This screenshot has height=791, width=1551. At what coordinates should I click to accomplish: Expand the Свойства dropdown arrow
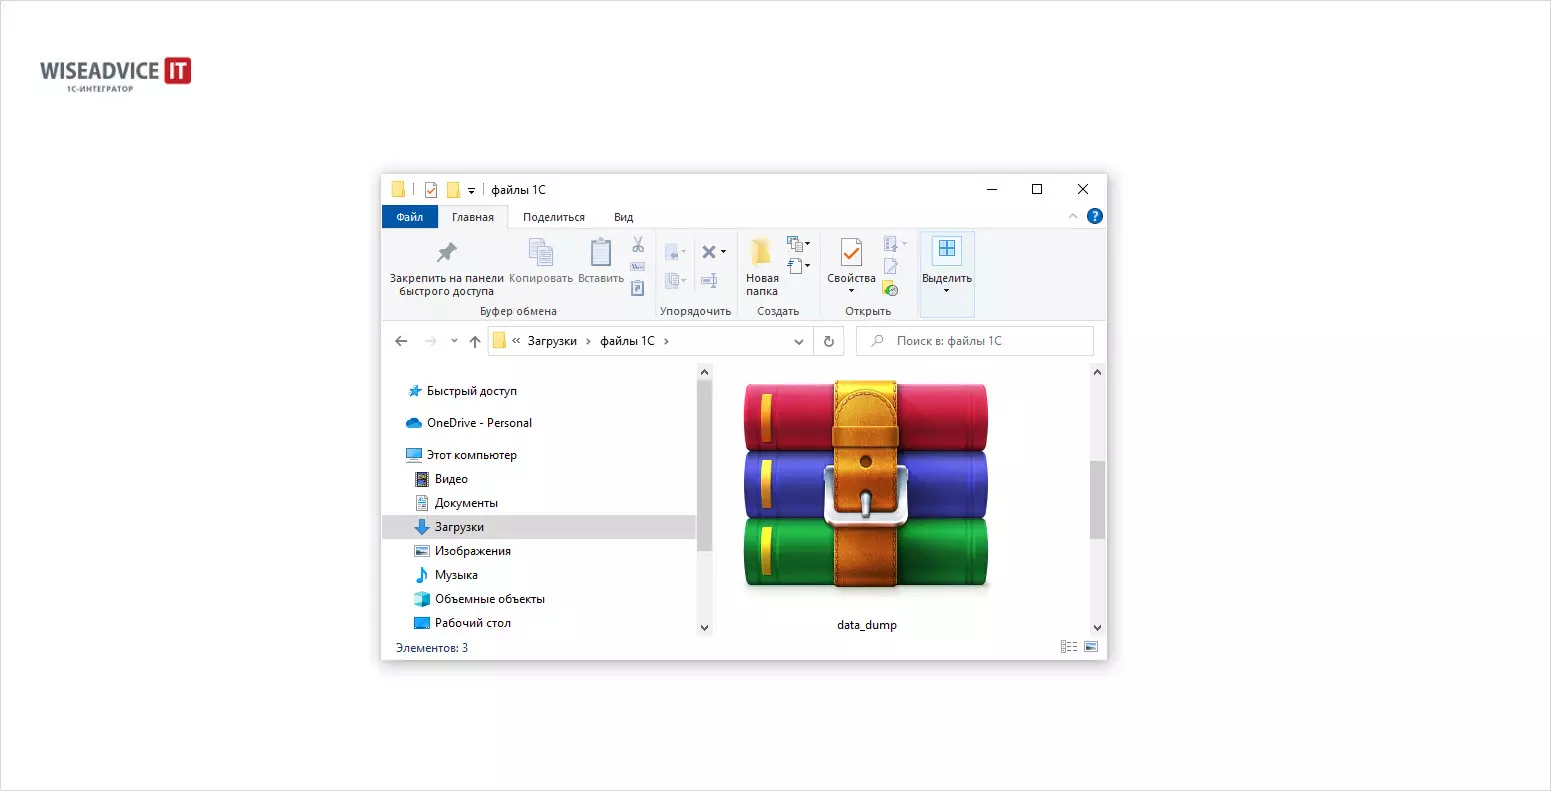coord(851,292)
